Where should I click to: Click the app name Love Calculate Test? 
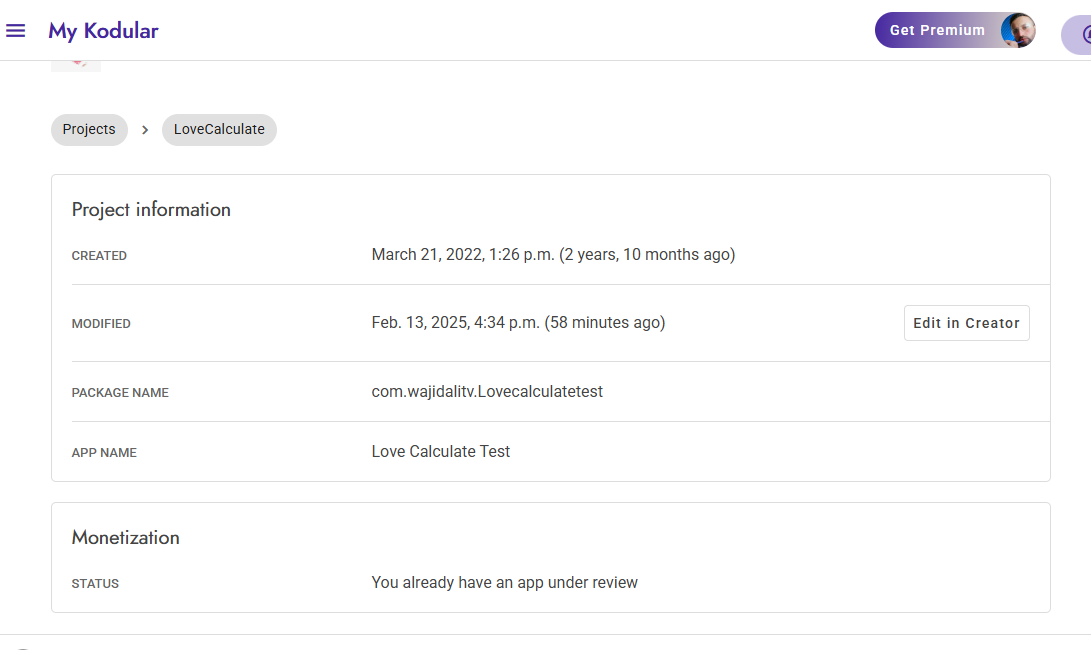coord(440,451)
